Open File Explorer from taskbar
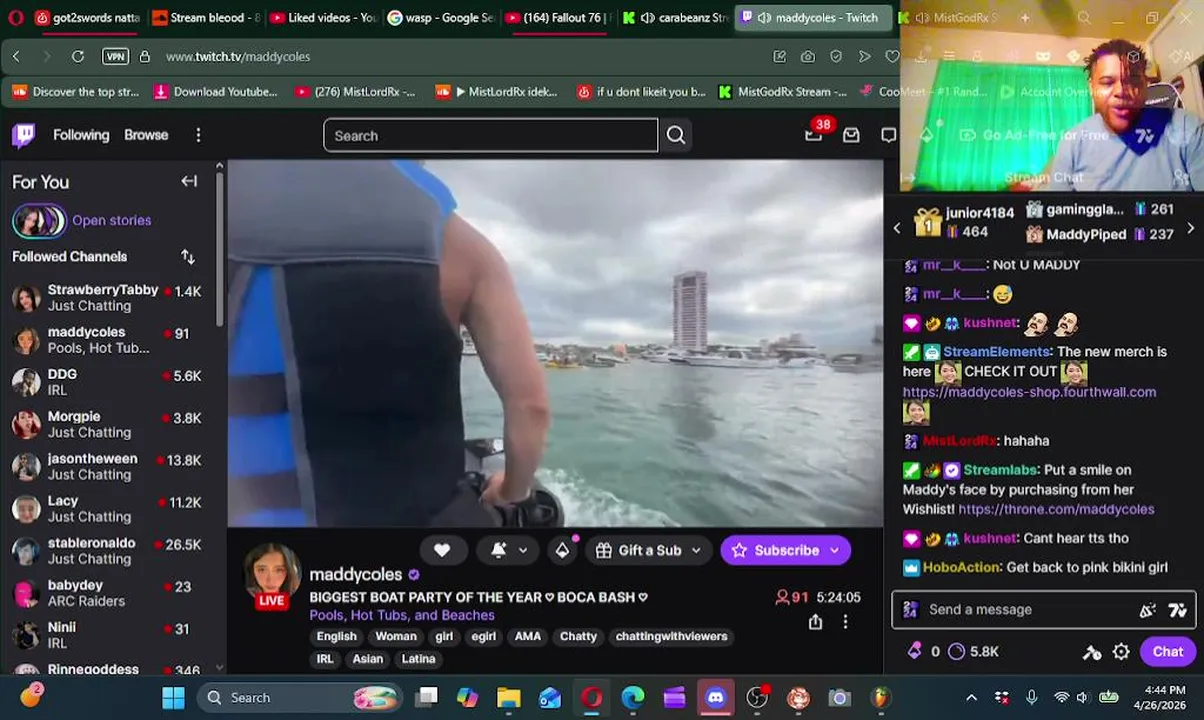This screenshot has width=1204, height=720. [509, 698]
